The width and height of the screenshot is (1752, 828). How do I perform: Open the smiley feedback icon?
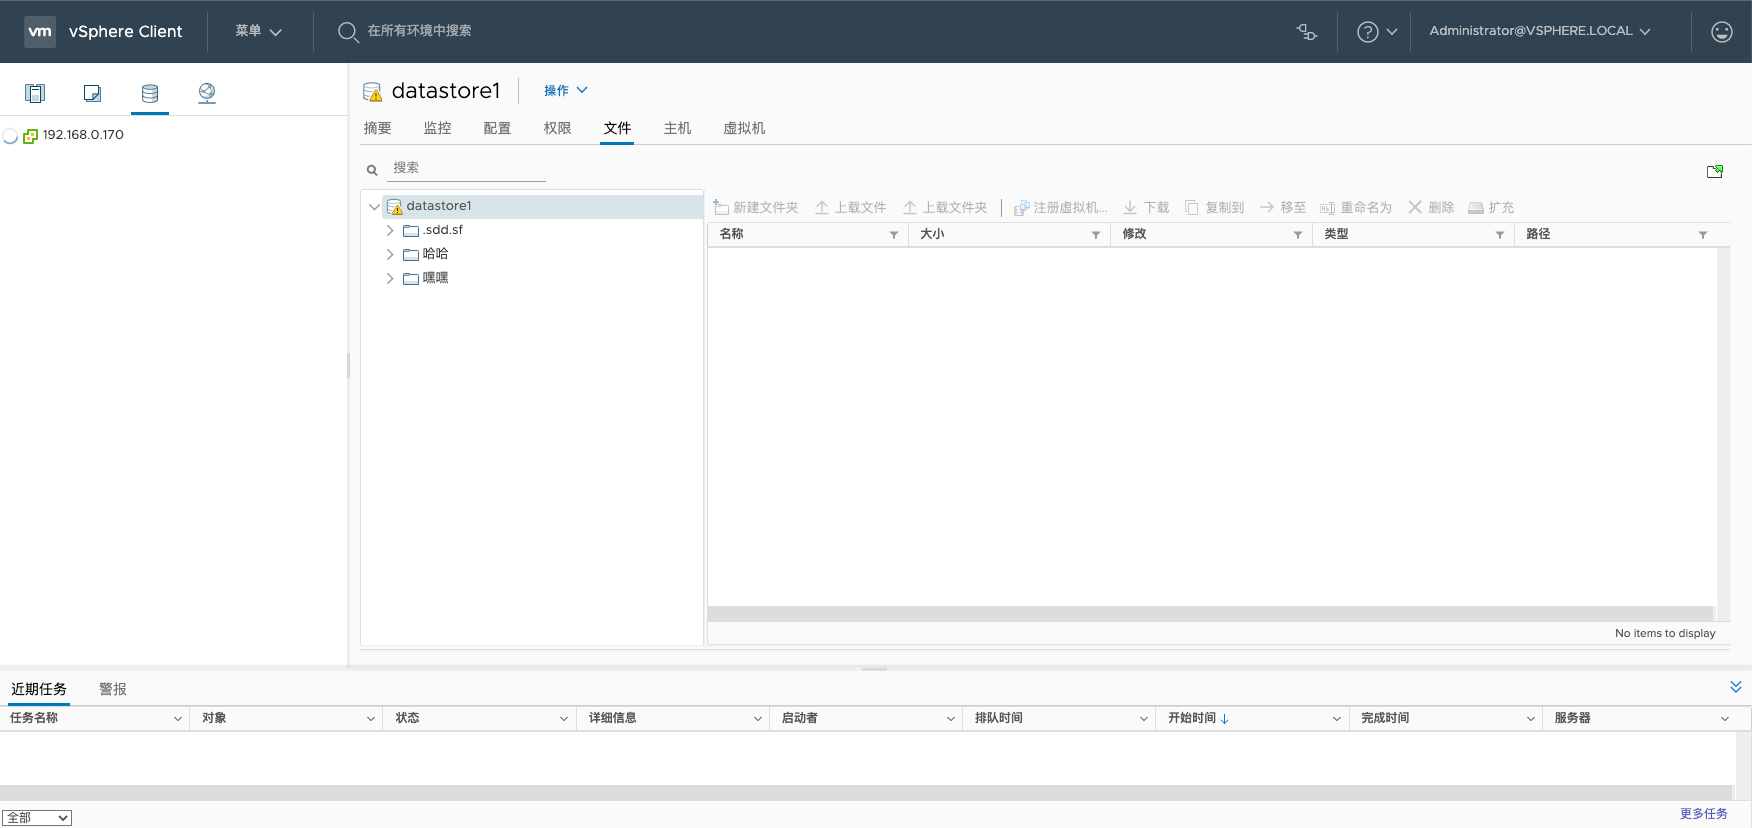(1721, 32)
